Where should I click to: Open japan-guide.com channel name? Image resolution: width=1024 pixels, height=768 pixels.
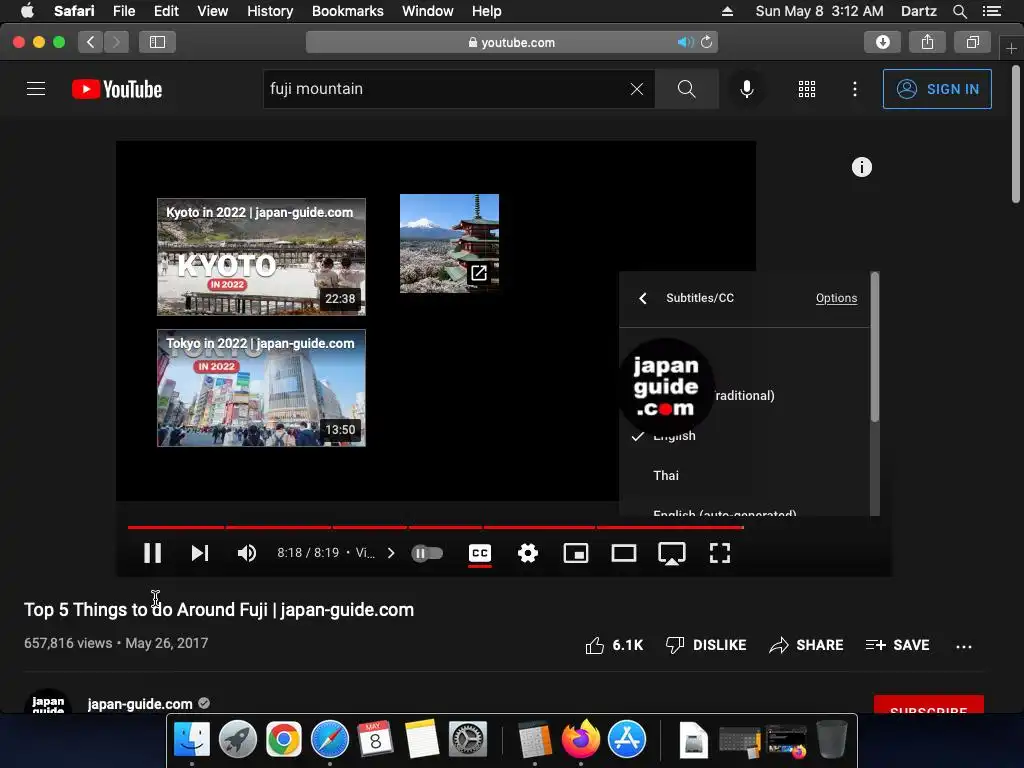pyautogui.click(x=140, y=704)
